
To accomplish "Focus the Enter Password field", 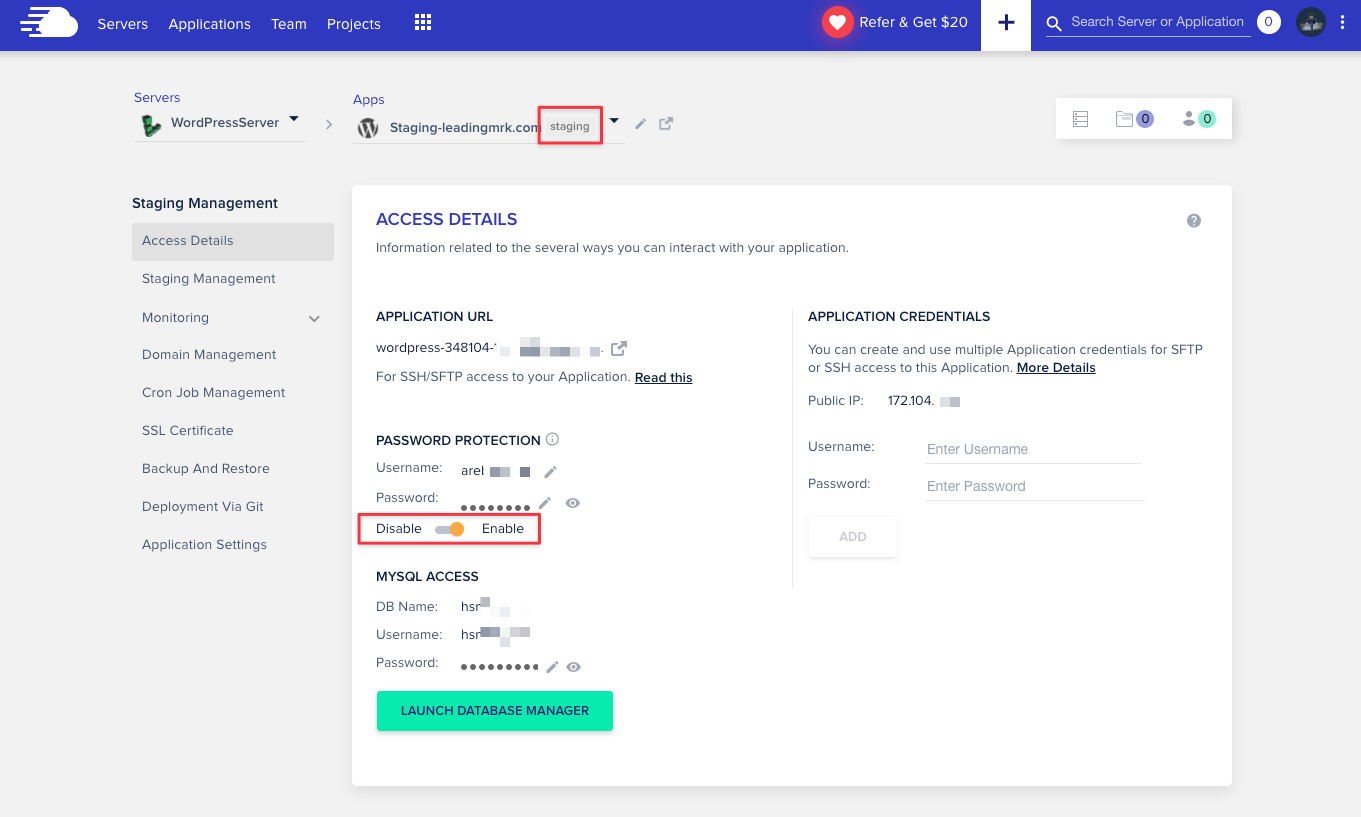I will (1034, 486).
